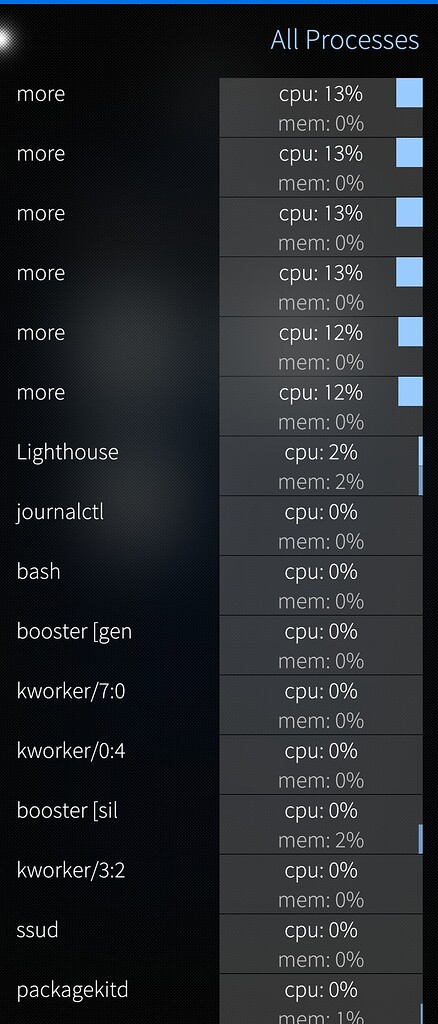The height and width of the screenshot is (1024, 438).
Task: Click kworker/7:0 mem: 0% usage cell
Action: [321, 720]
